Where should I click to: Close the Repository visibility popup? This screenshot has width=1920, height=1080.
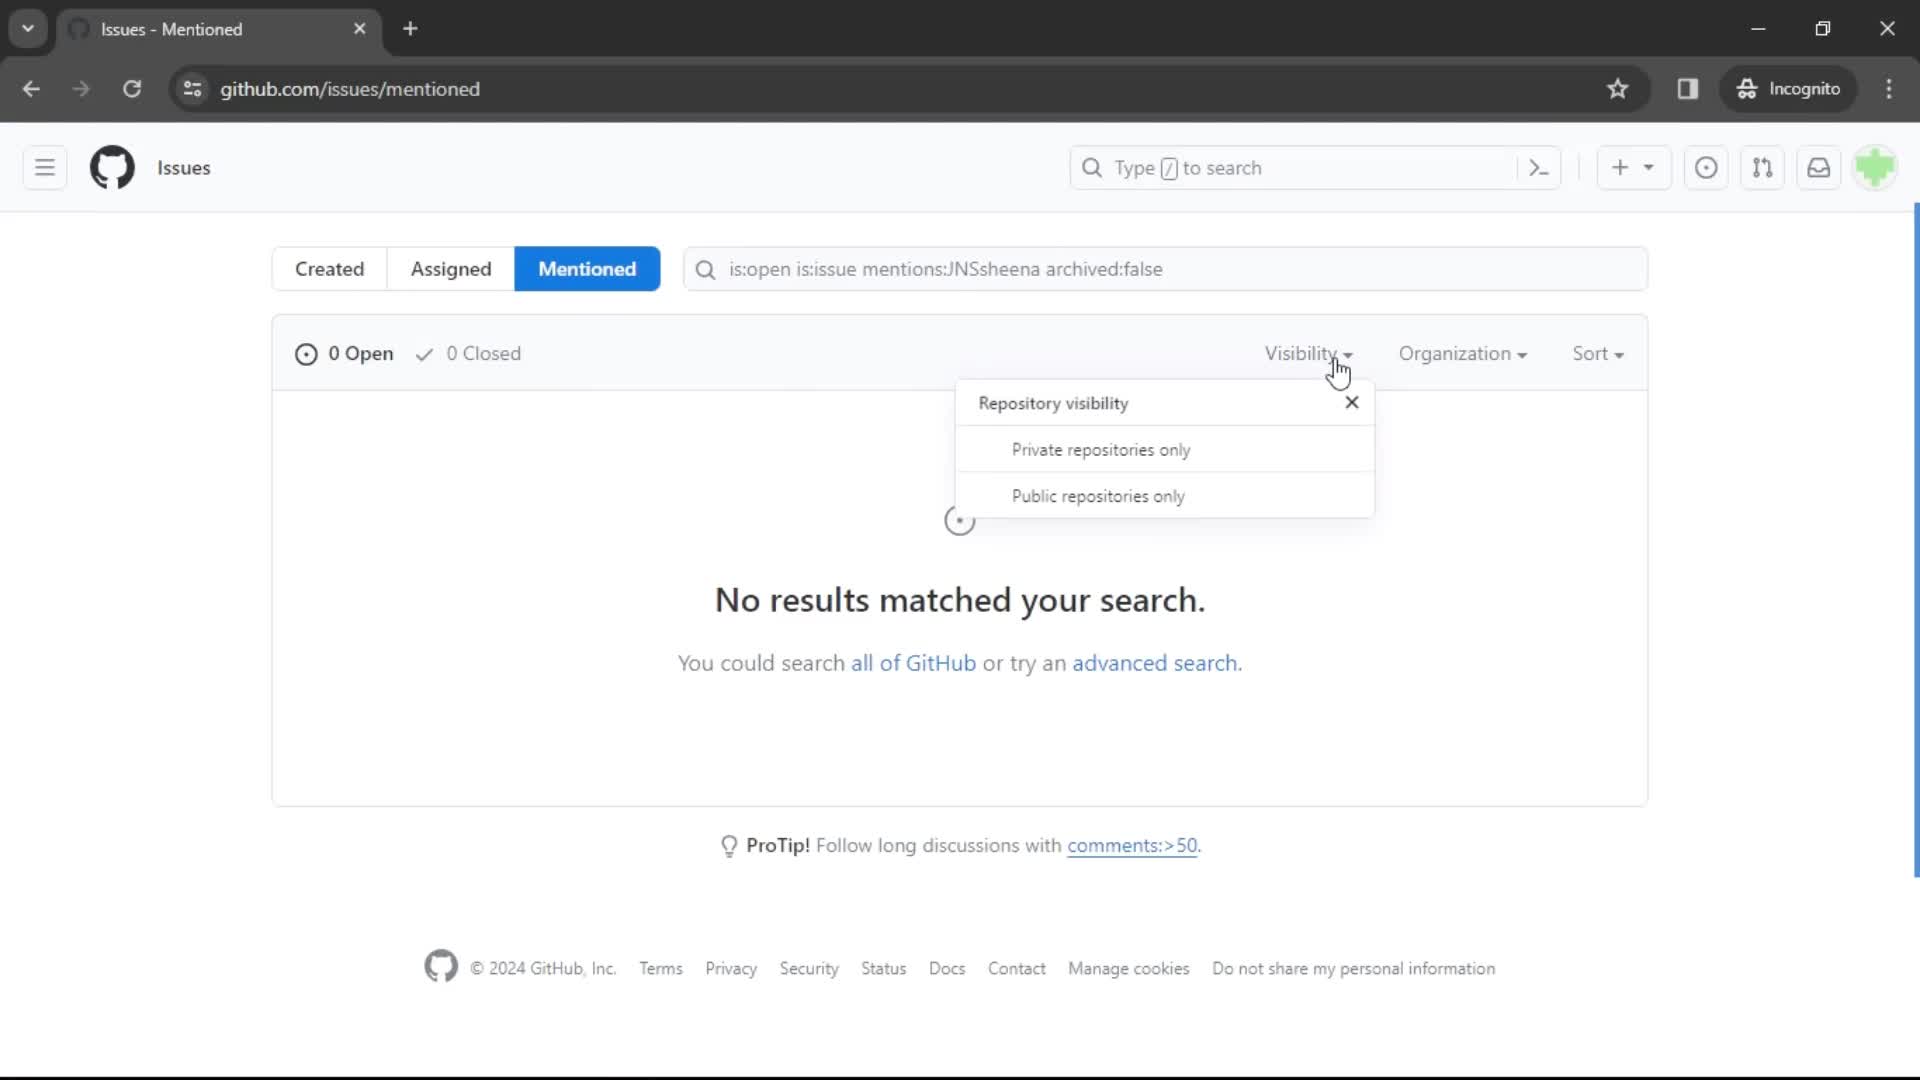(x=1350, y=402)
